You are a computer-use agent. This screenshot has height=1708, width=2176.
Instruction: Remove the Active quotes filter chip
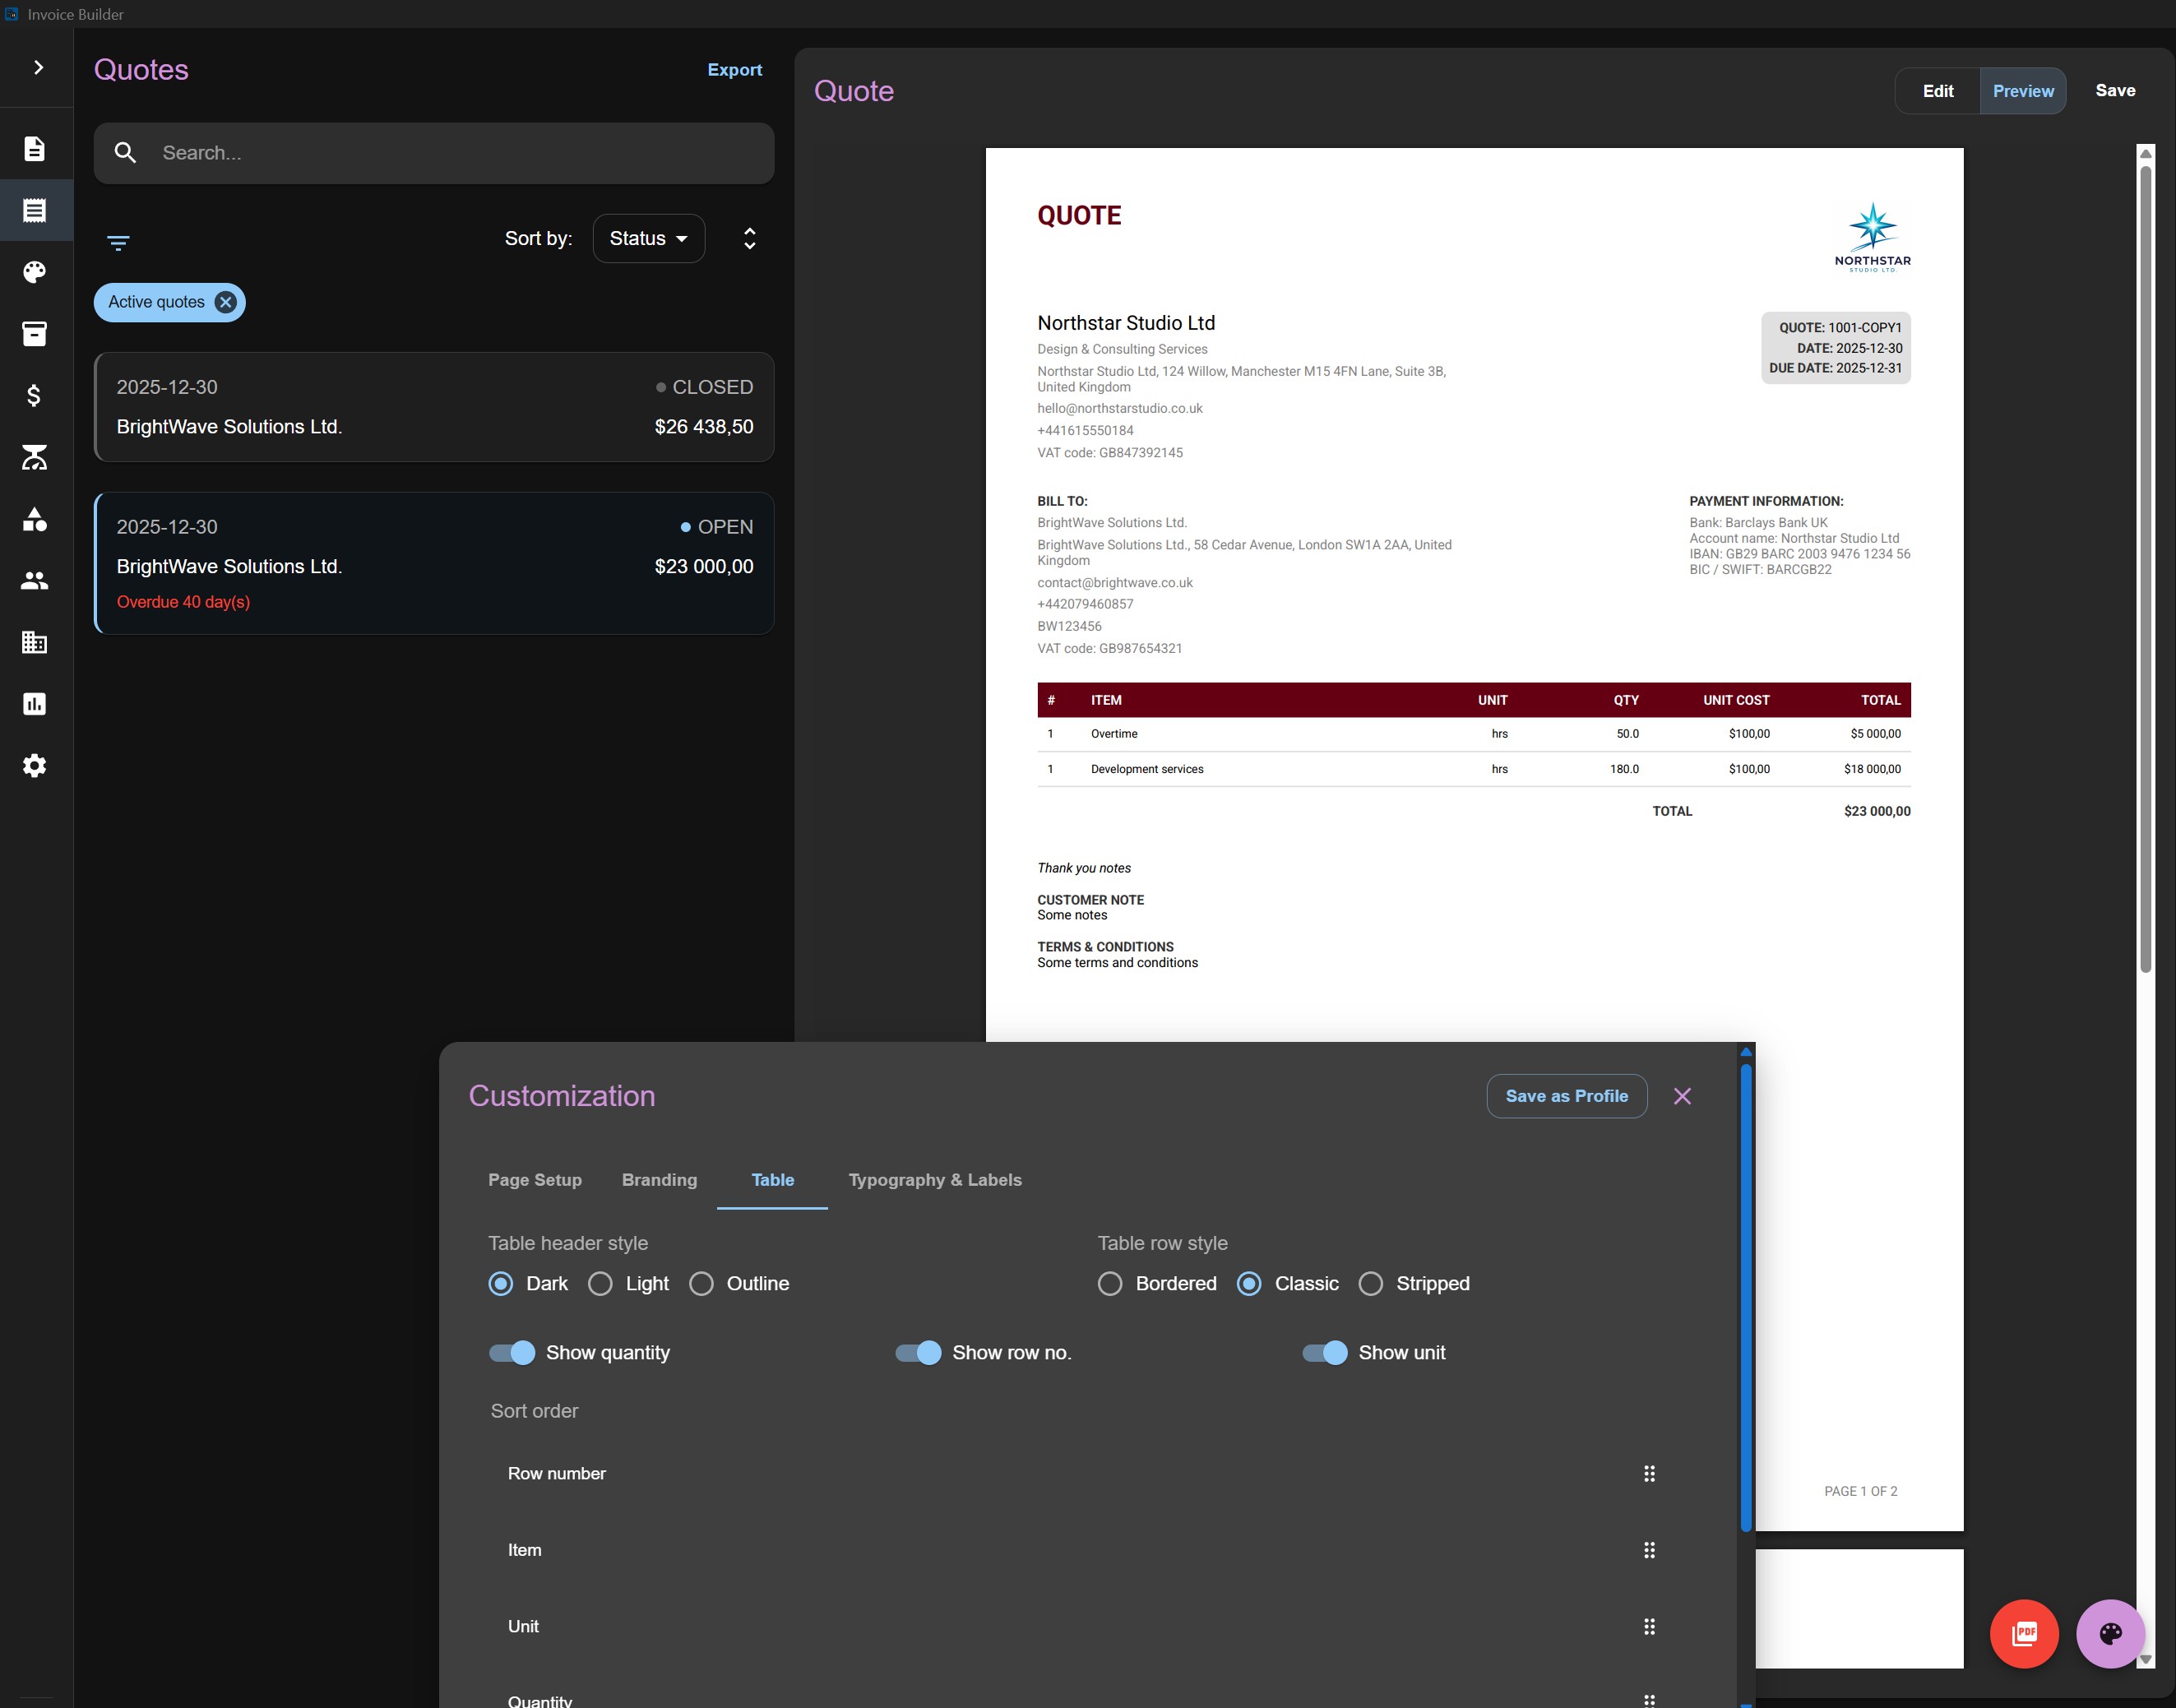(x=226, y=302)
